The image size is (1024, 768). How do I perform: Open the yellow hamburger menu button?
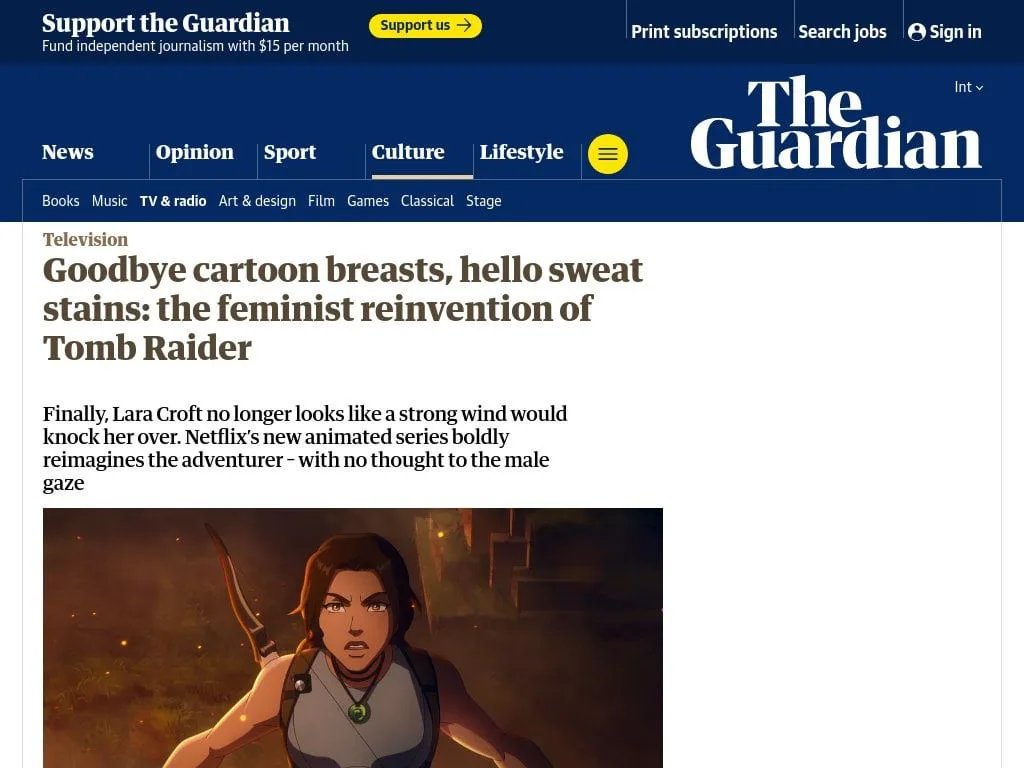click(607, 154)
